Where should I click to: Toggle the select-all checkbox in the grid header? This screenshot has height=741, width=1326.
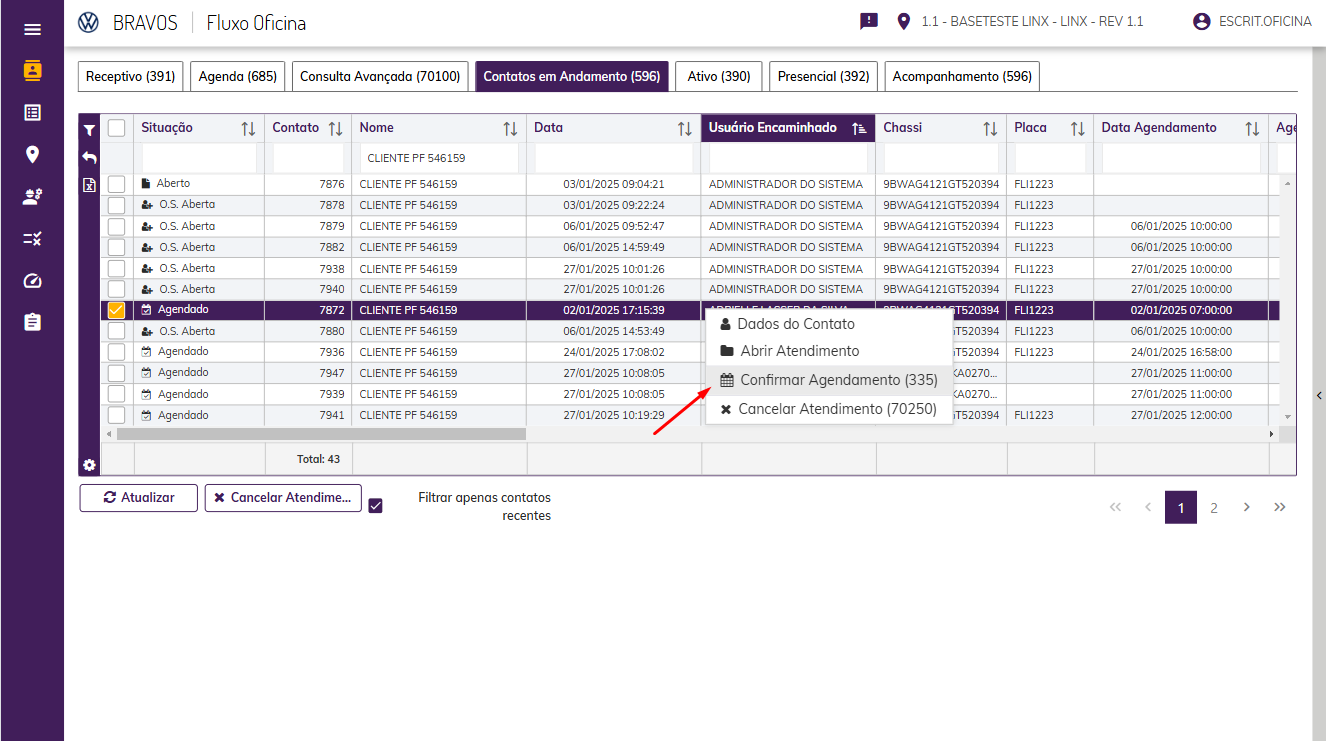(117, 128)
